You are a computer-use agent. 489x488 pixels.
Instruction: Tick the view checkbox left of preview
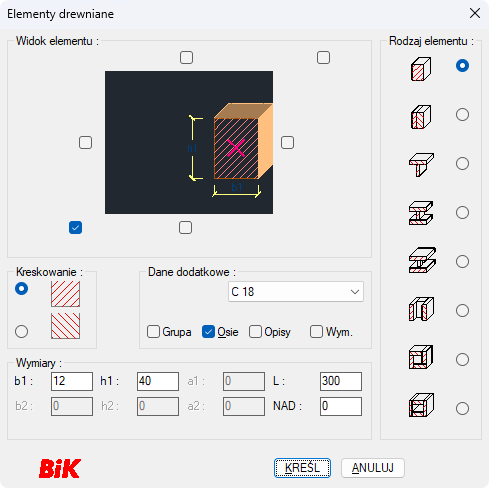(x=85, y=143)
